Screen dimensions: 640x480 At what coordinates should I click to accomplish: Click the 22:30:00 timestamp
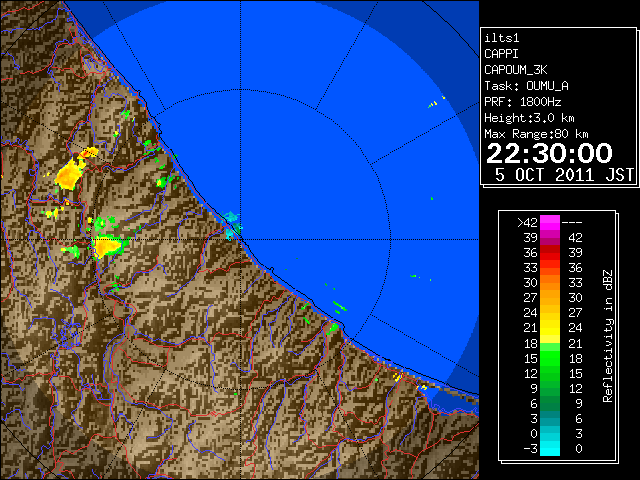pyautogui.click(x=549, y=153)
